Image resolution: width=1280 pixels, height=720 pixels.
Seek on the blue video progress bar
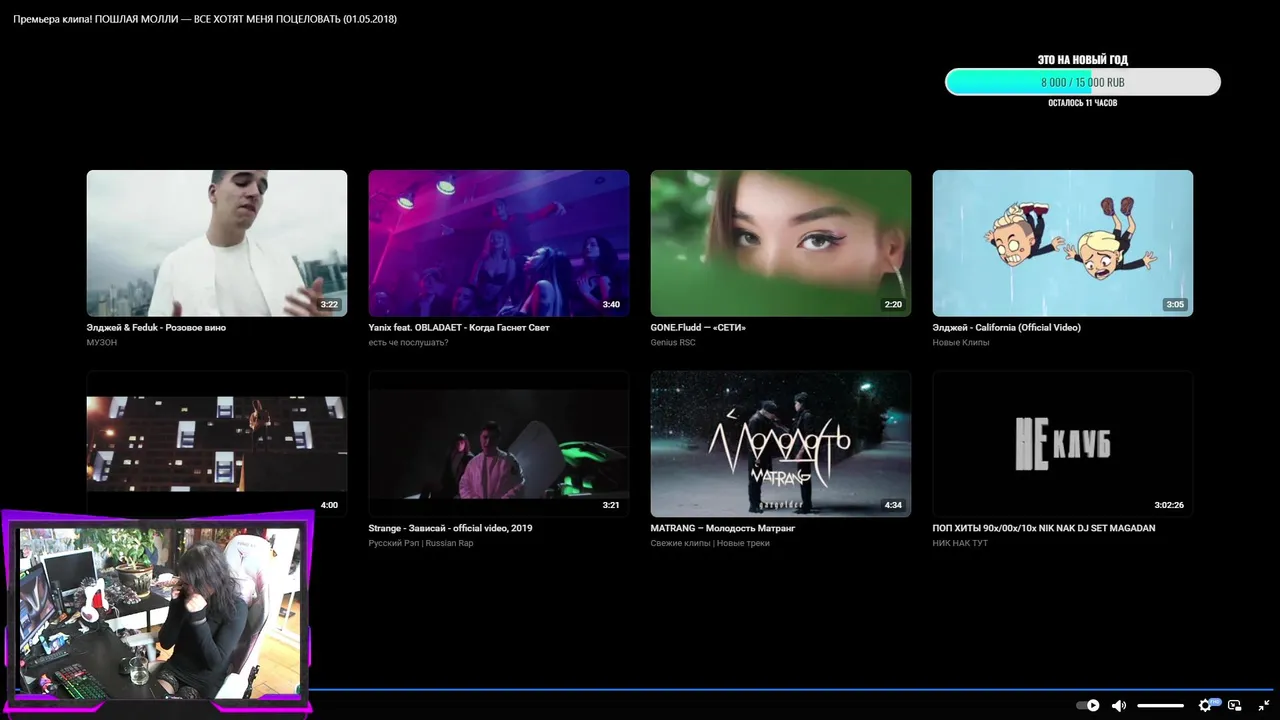tap(790, 689)
